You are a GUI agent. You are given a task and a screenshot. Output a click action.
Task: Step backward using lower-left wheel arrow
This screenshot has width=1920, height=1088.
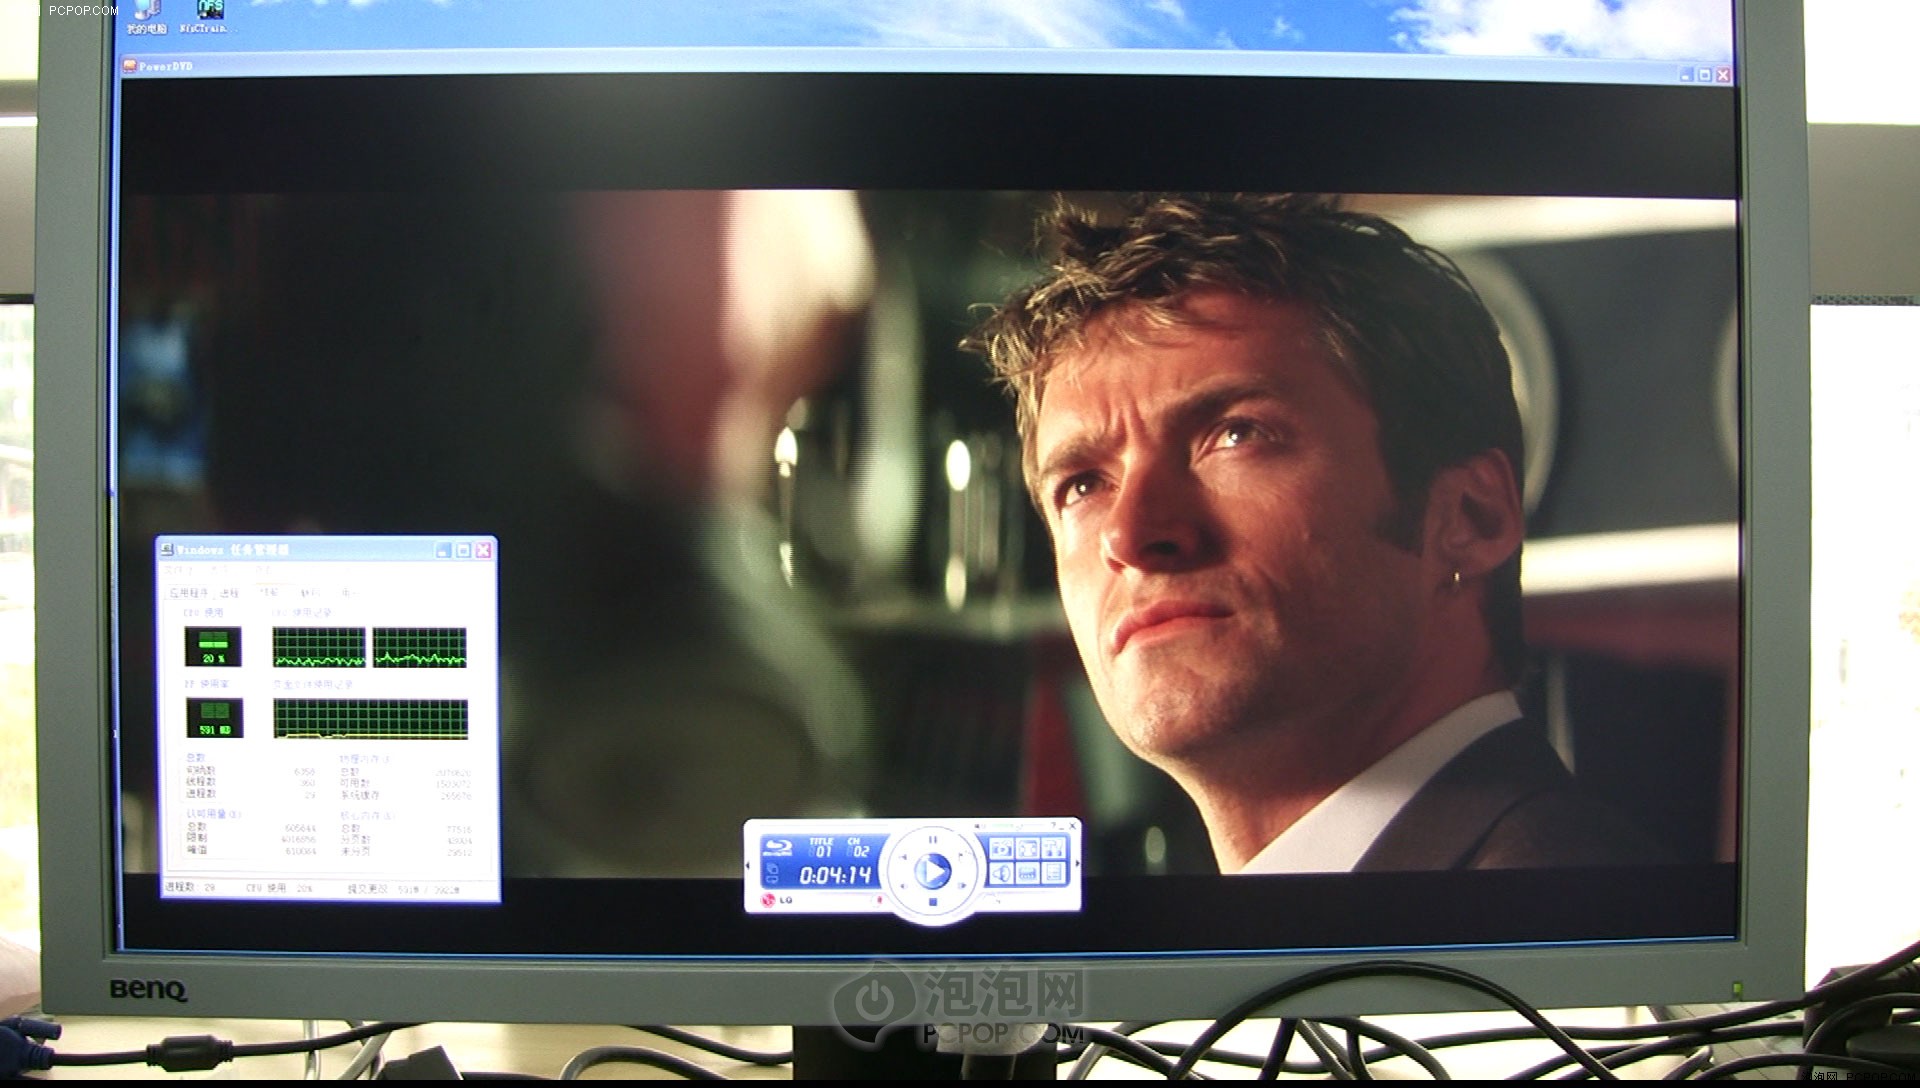coord(904,886)
